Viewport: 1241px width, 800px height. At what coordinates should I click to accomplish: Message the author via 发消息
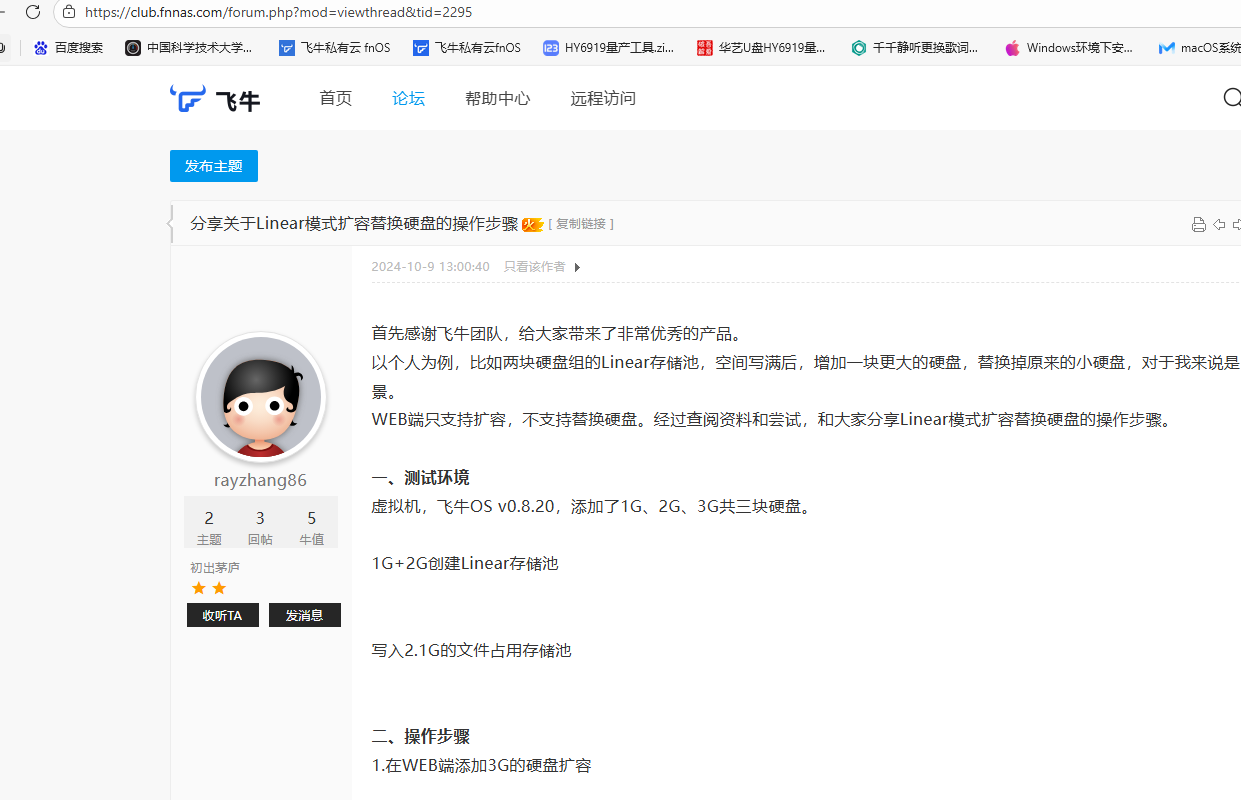(304, 615)
